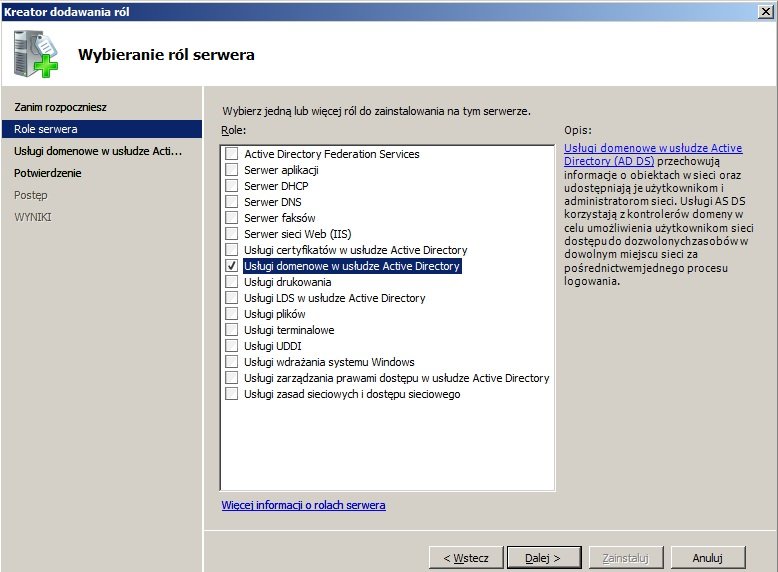Click the Postęp step in sidebar
778x572 pixels.
coord(31,195)
